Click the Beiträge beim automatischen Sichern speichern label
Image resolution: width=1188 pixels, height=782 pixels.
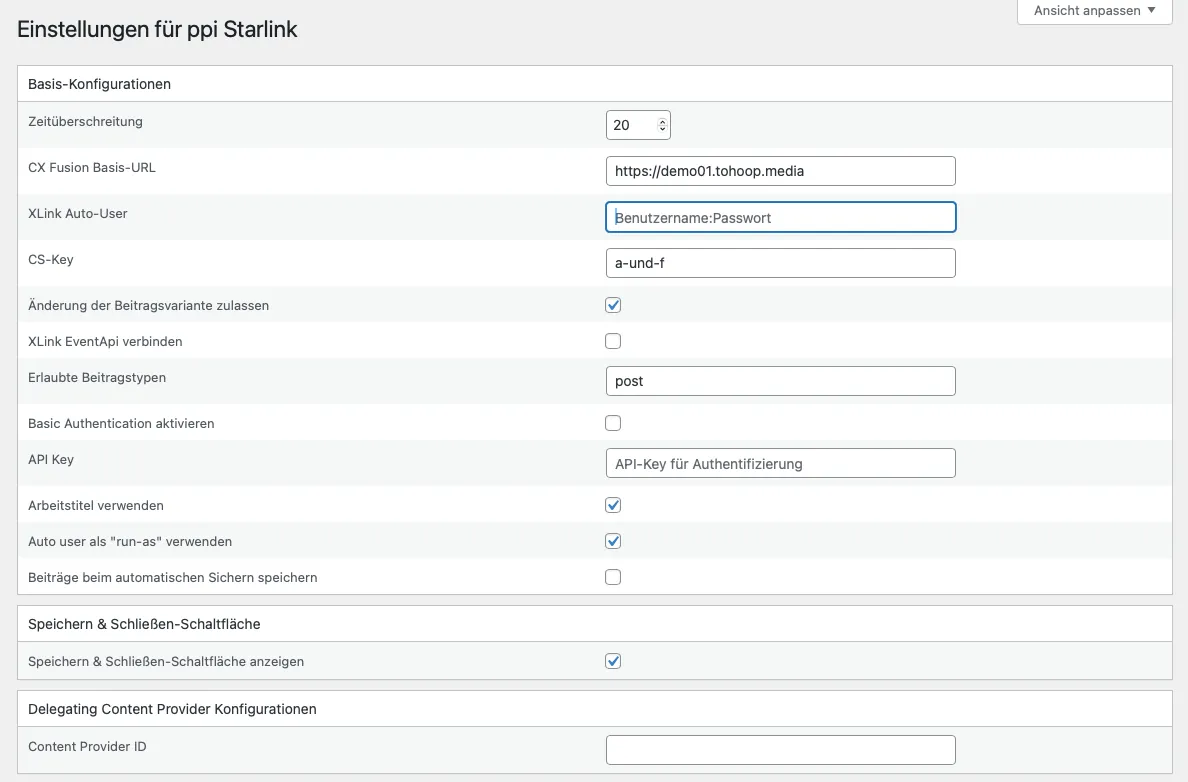pos(173,577)
